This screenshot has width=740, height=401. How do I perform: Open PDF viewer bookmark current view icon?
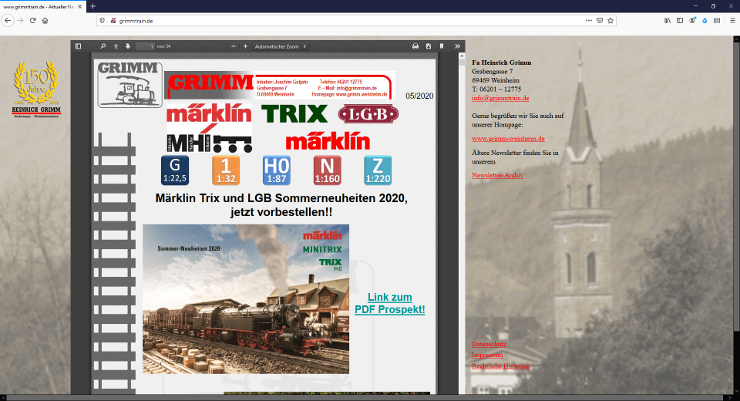click(x=442, y=46)
